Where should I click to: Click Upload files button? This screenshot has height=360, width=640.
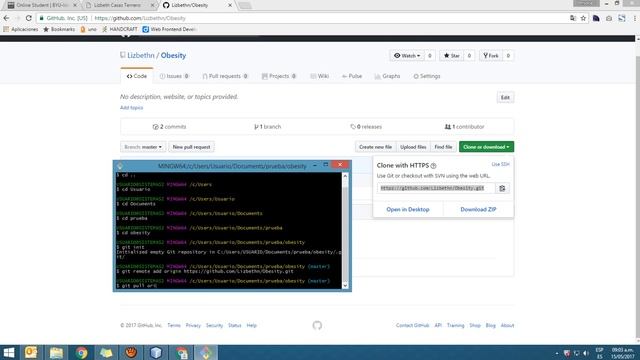pos(413,147)
